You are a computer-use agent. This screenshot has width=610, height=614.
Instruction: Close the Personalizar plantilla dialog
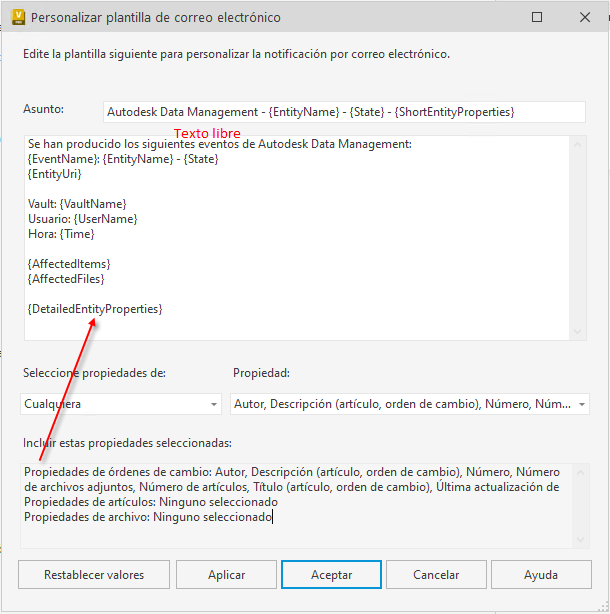tap(585, 17)
